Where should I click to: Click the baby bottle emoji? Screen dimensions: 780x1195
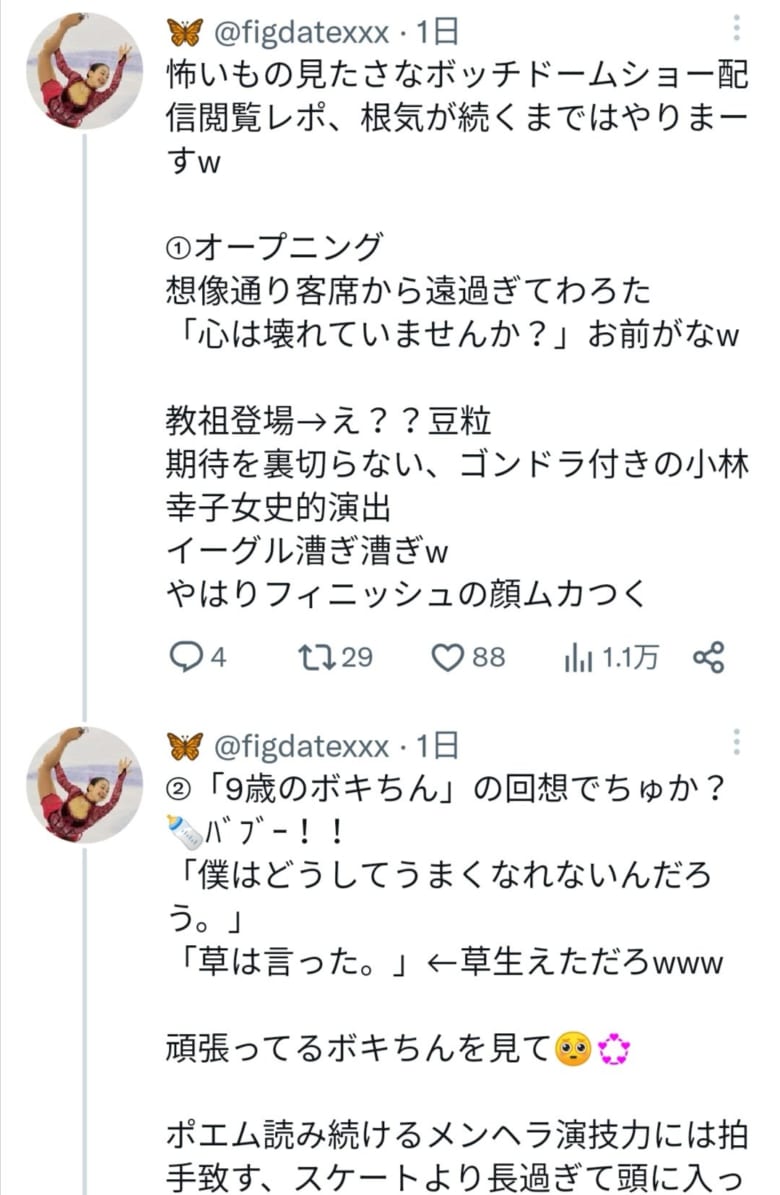tap(181, 831)
